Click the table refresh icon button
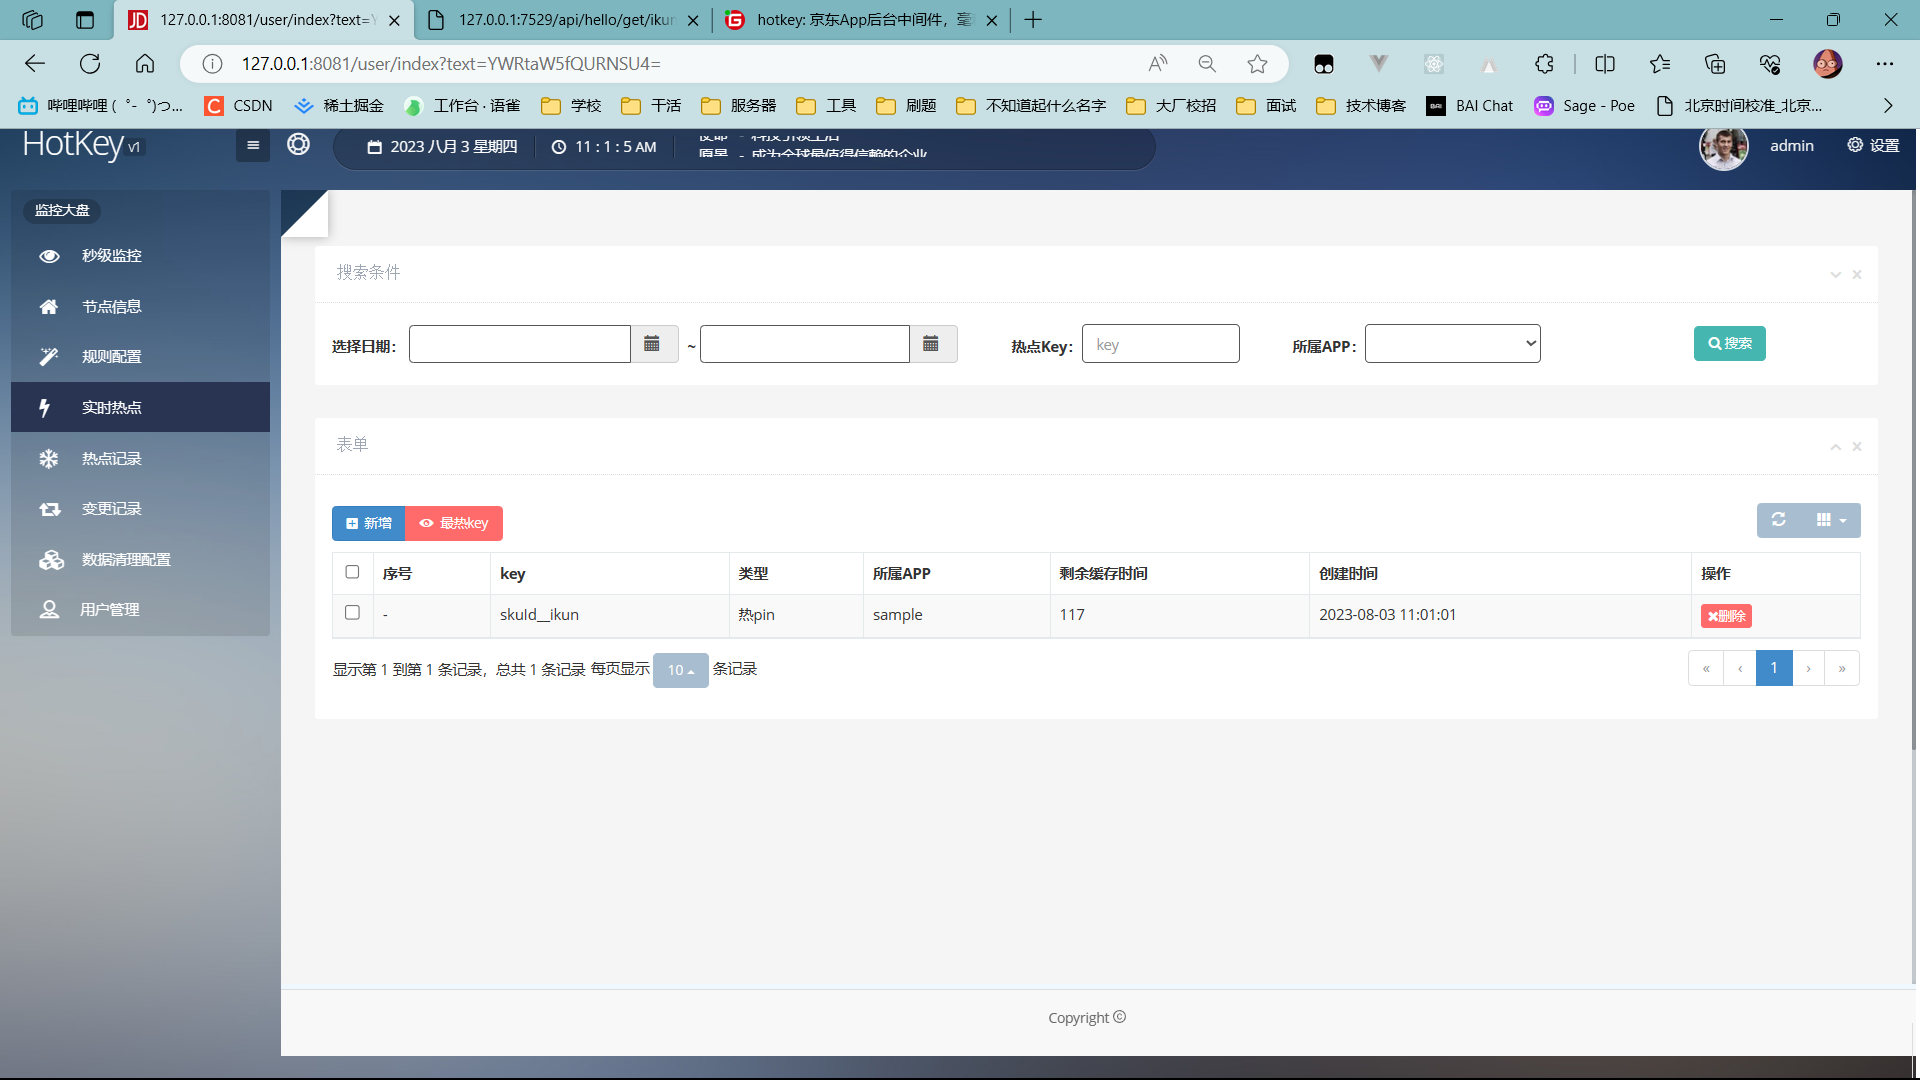The height and width of the screenshot is (1080, 1920). click(1778, 520)
